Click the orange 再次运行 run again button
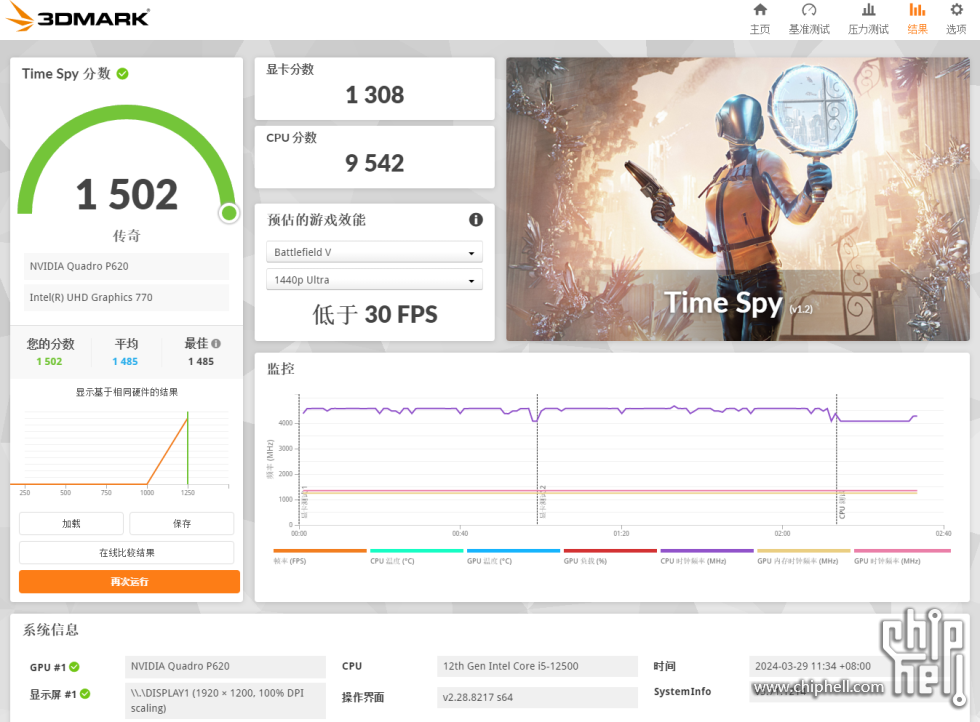This screenshot has height=722, width=980. pyautogui.click(x=129, y=581)
